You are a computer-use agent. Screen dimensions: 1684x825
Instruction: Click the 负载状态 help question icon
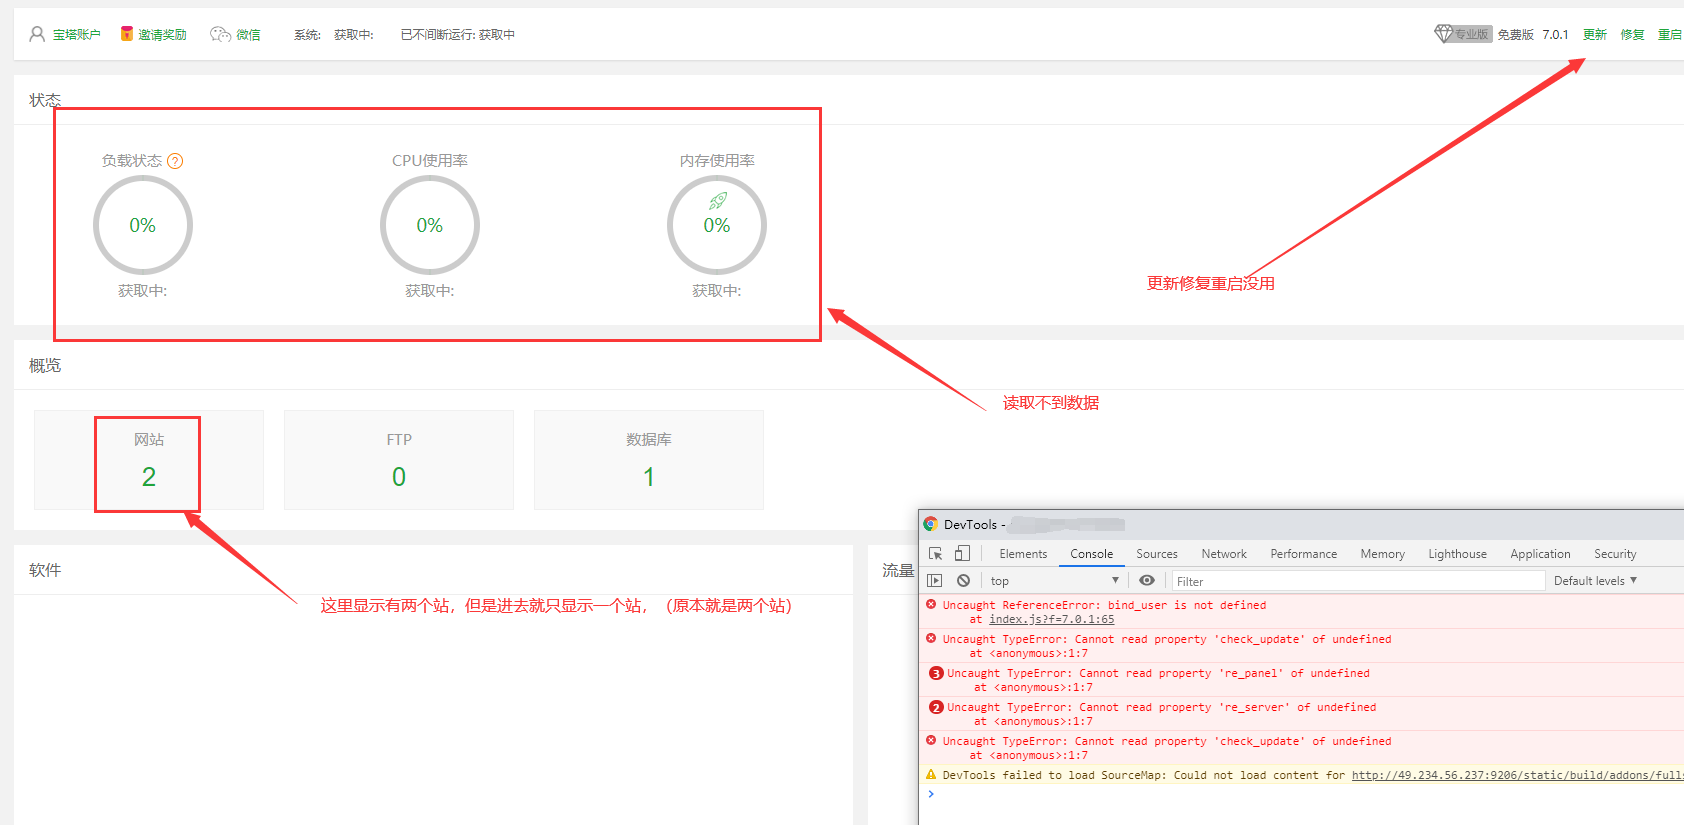(175, 161)
